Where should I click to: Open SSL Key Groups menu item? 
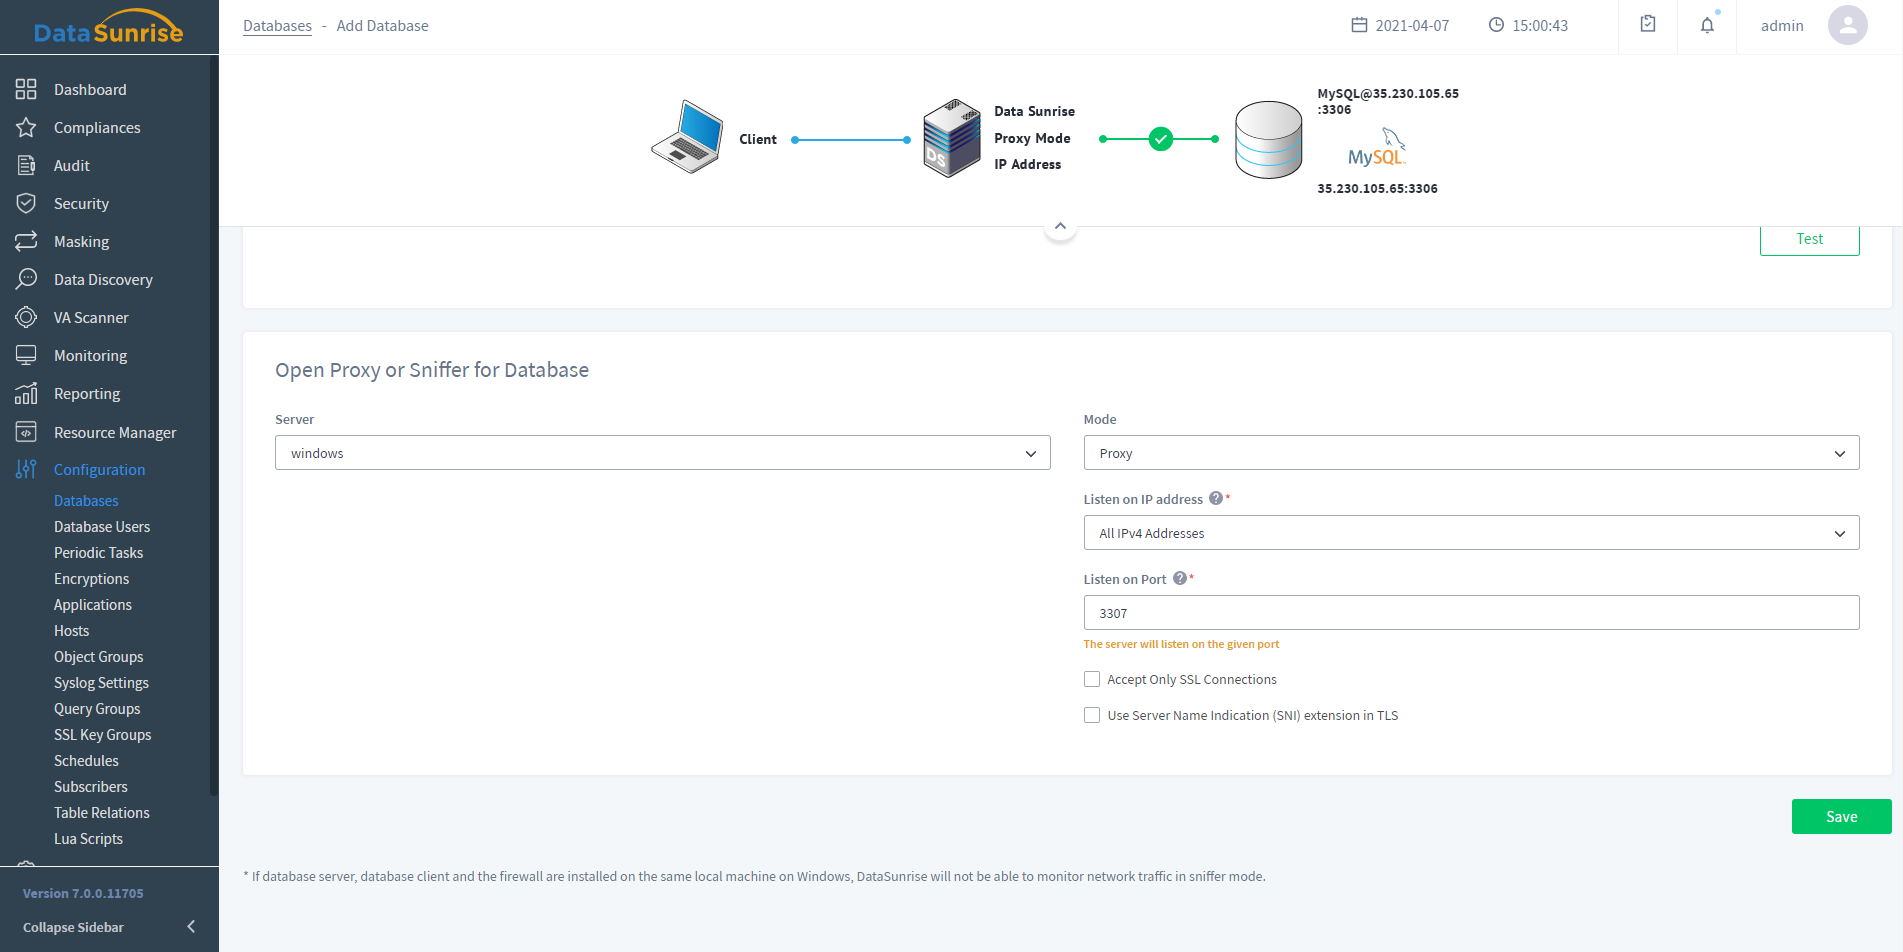click(x=103, y=735)
